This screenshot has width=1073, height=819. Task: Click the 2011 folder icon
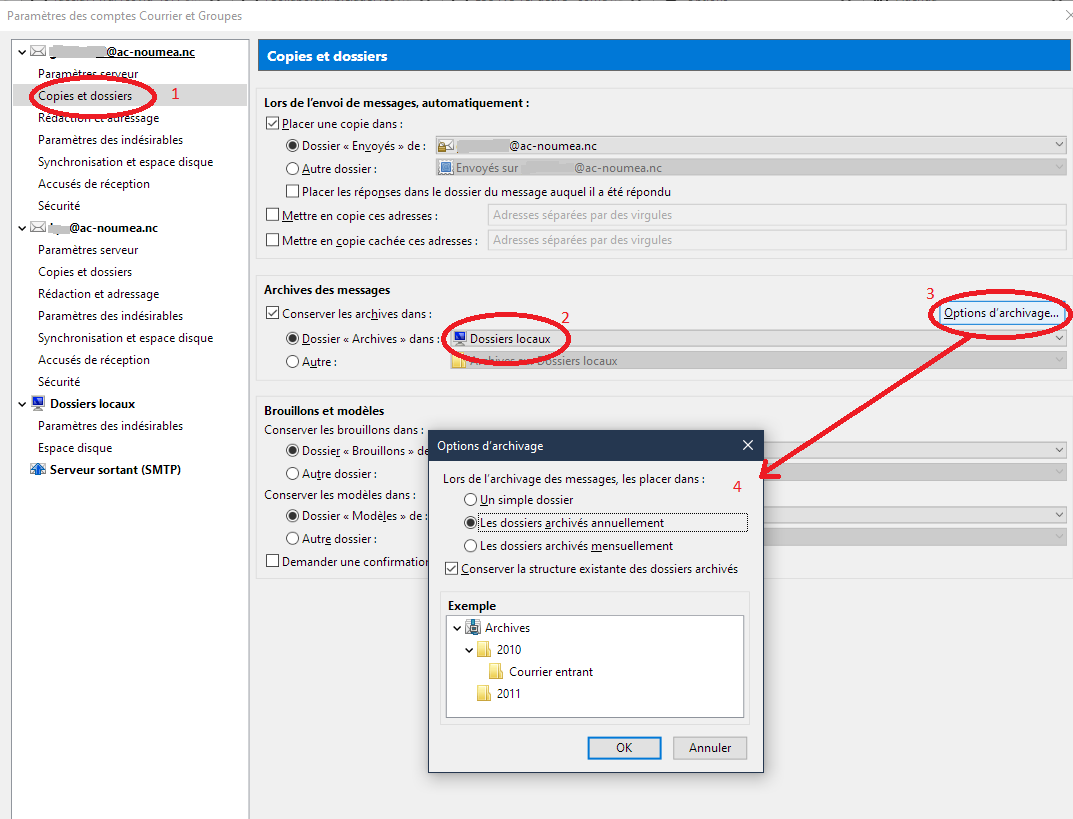click(x=484, y=694)
